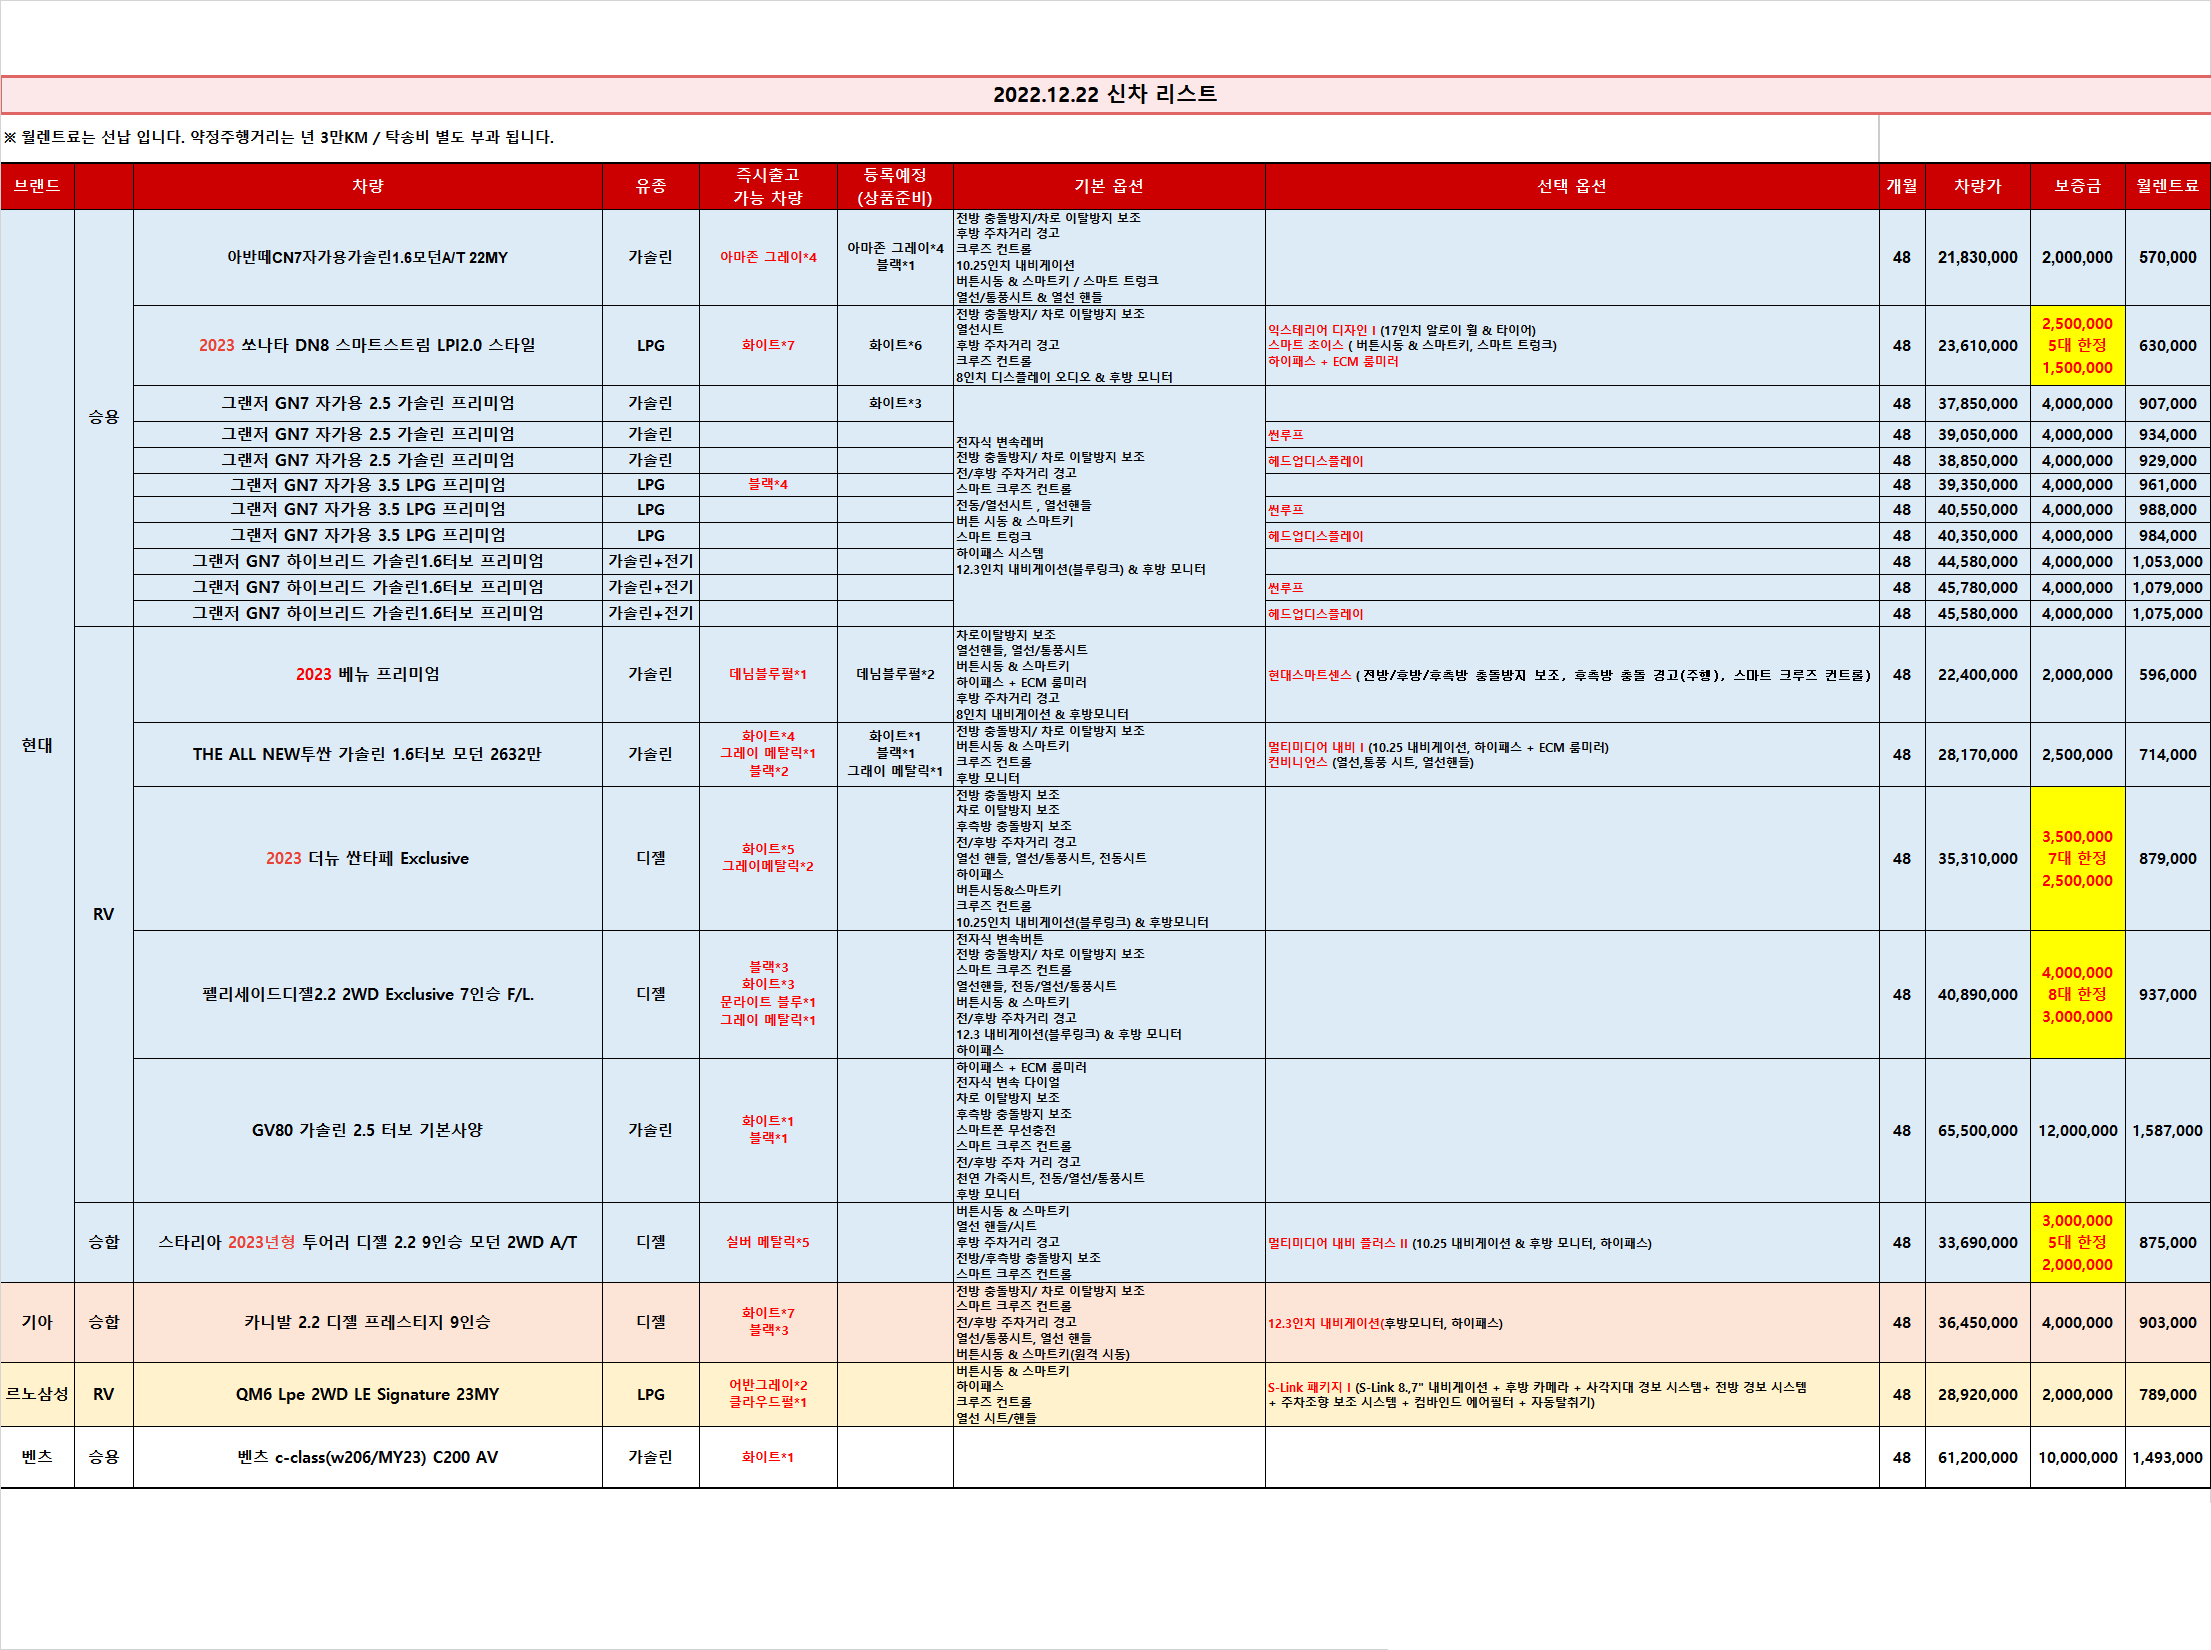This screenshot has width=2211, height=1650.
Task: Select the price cell '65,500,000'
Action: (1977, 1130)
